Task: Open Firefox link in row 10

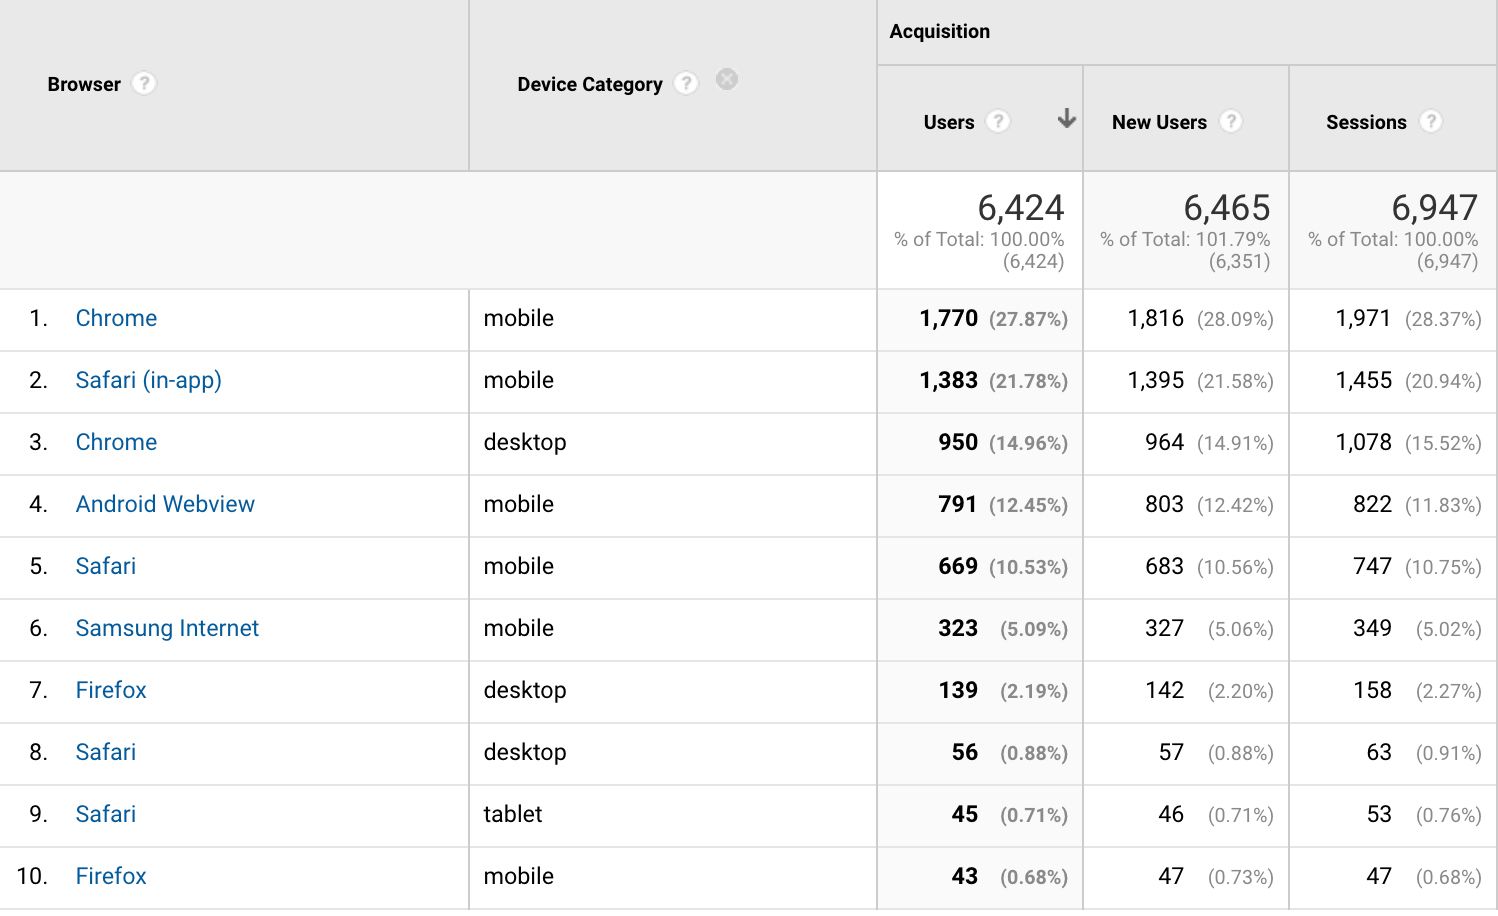Action: 111,876
